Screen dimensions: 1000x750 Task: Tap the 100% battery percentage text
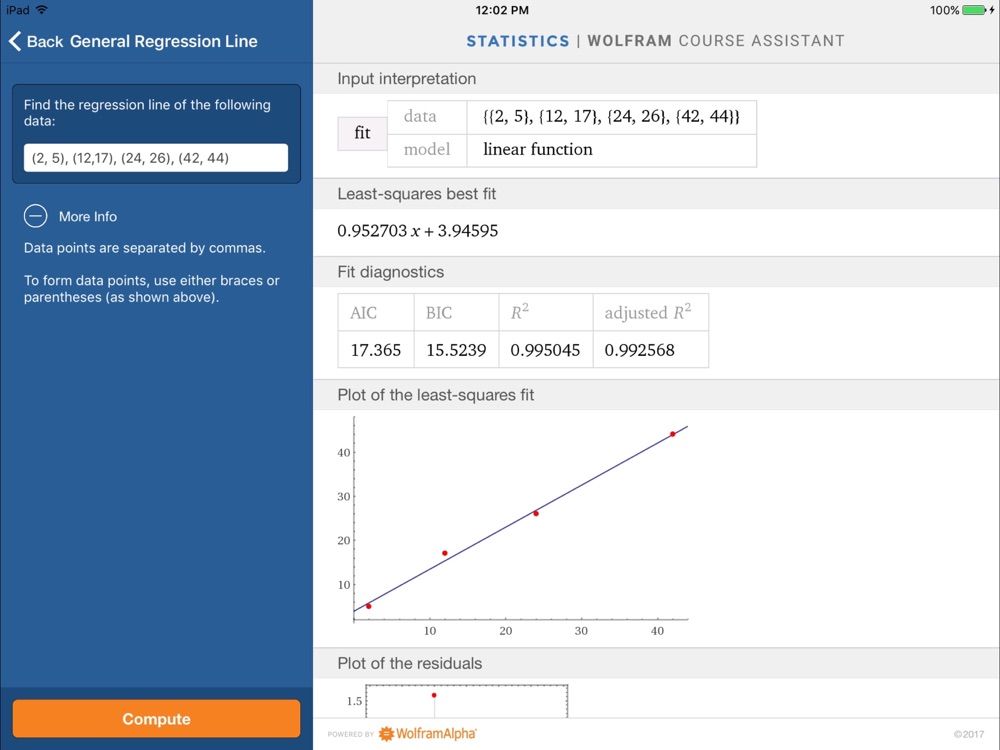[x=944, y=10]
